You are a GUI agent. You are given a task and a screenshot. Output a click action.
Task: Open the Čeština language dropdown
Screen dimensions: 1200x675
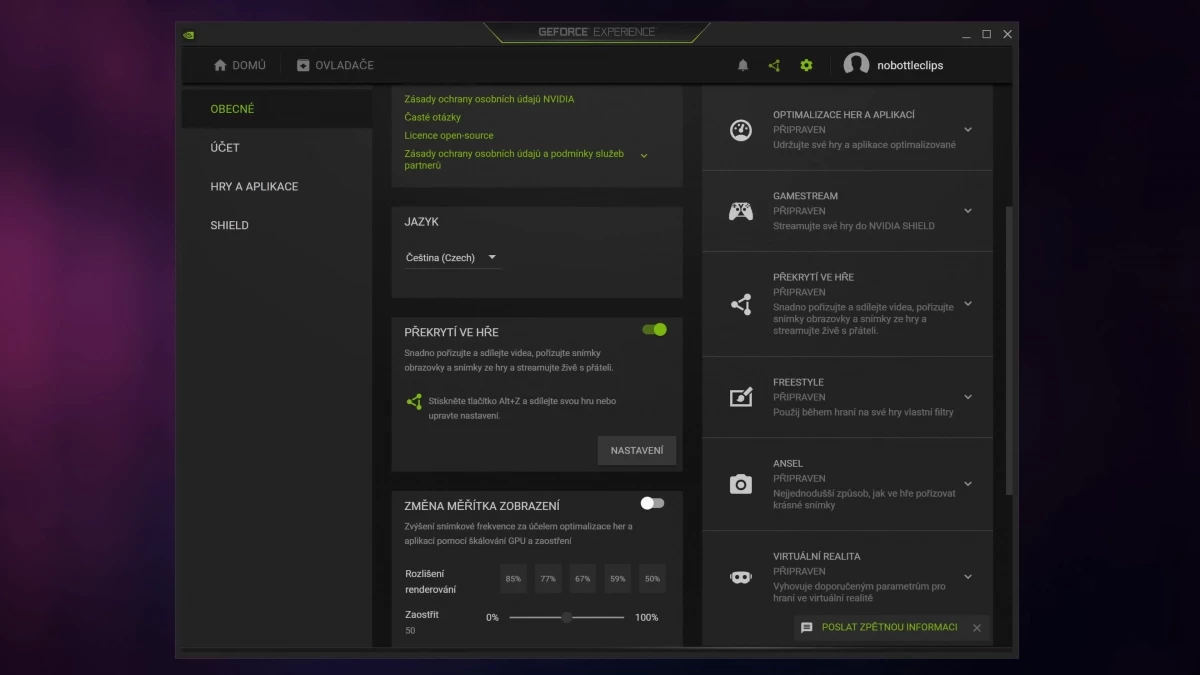[452, 258]
